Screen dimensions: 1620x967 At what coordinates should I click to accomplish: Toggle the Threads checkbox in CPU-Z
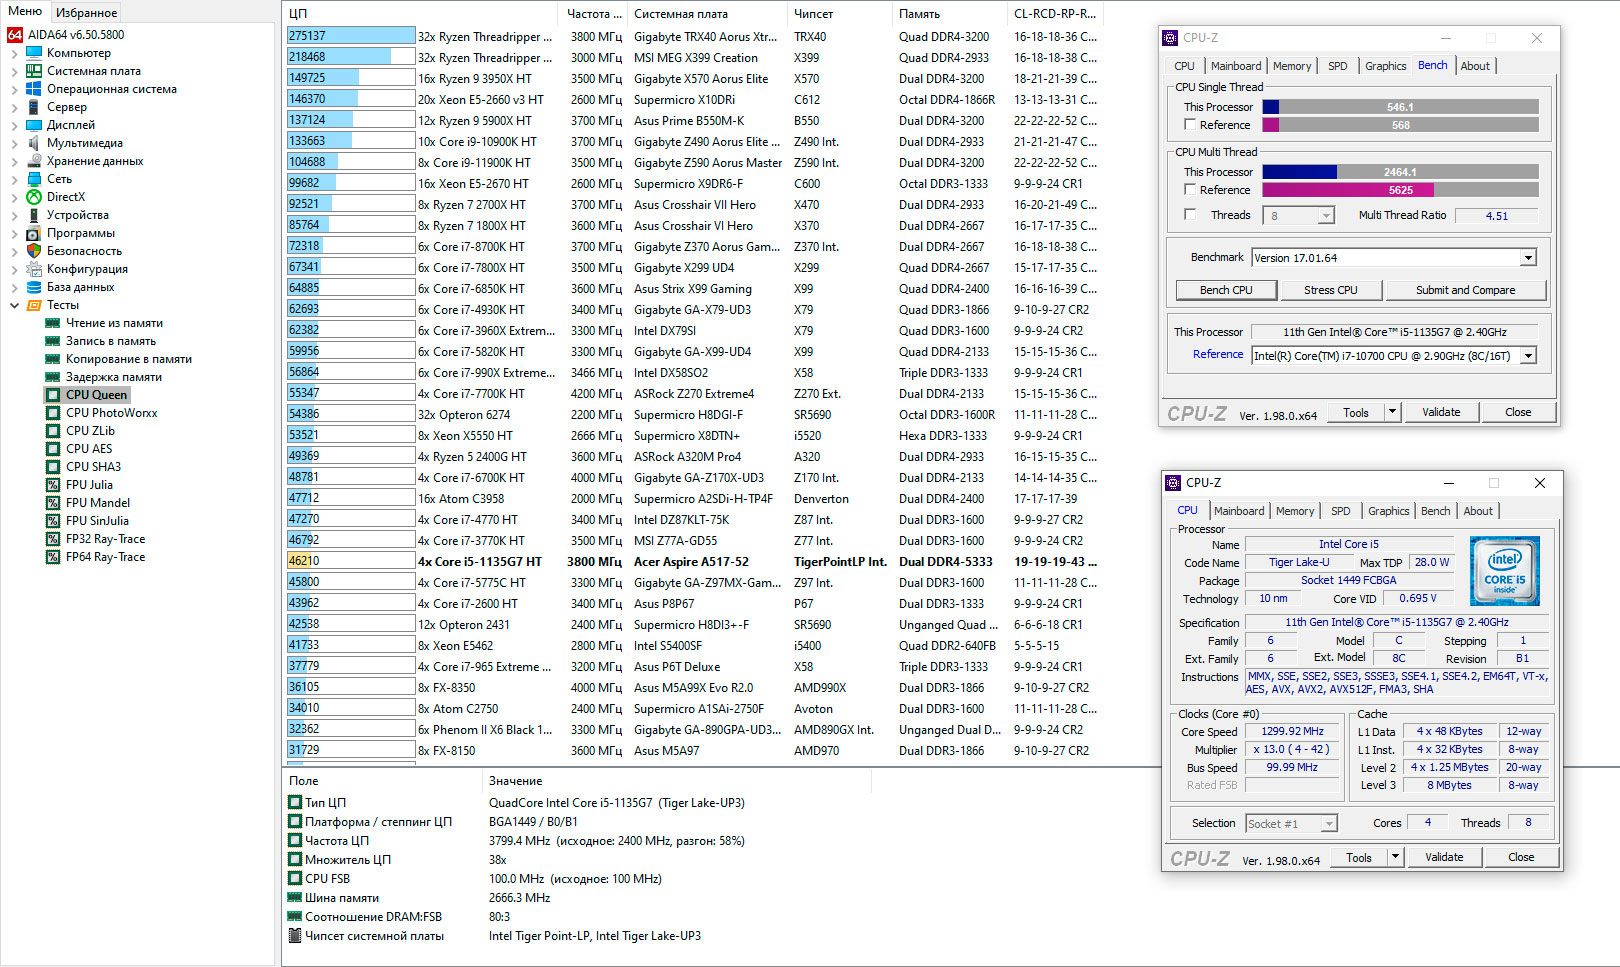[x=1190, y=214]
